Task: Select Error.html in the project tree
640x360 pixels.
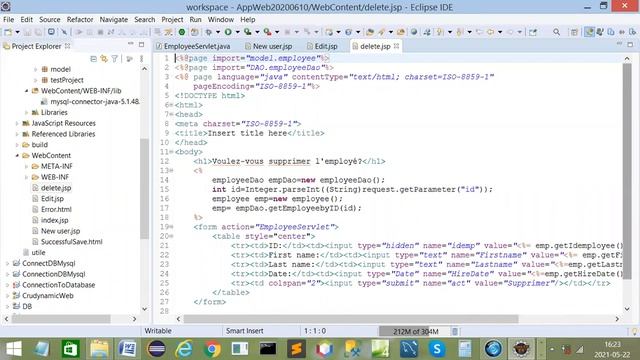Action: 56,209
